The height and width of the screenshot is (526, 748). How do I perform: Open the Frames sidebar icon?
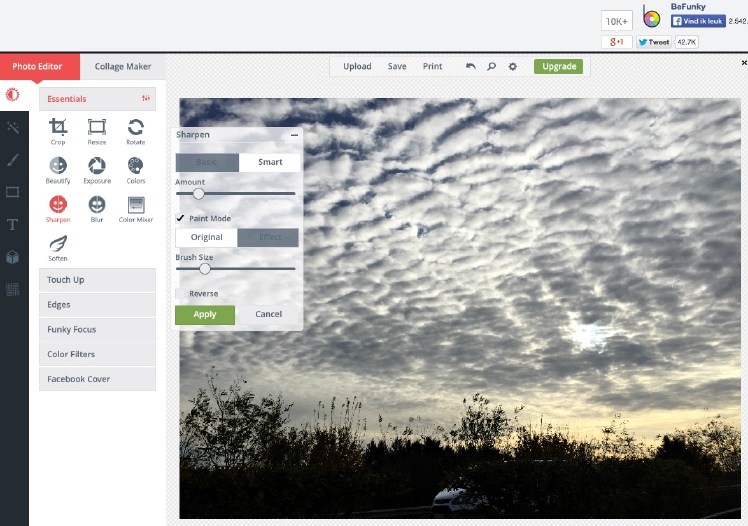(12, 192)
